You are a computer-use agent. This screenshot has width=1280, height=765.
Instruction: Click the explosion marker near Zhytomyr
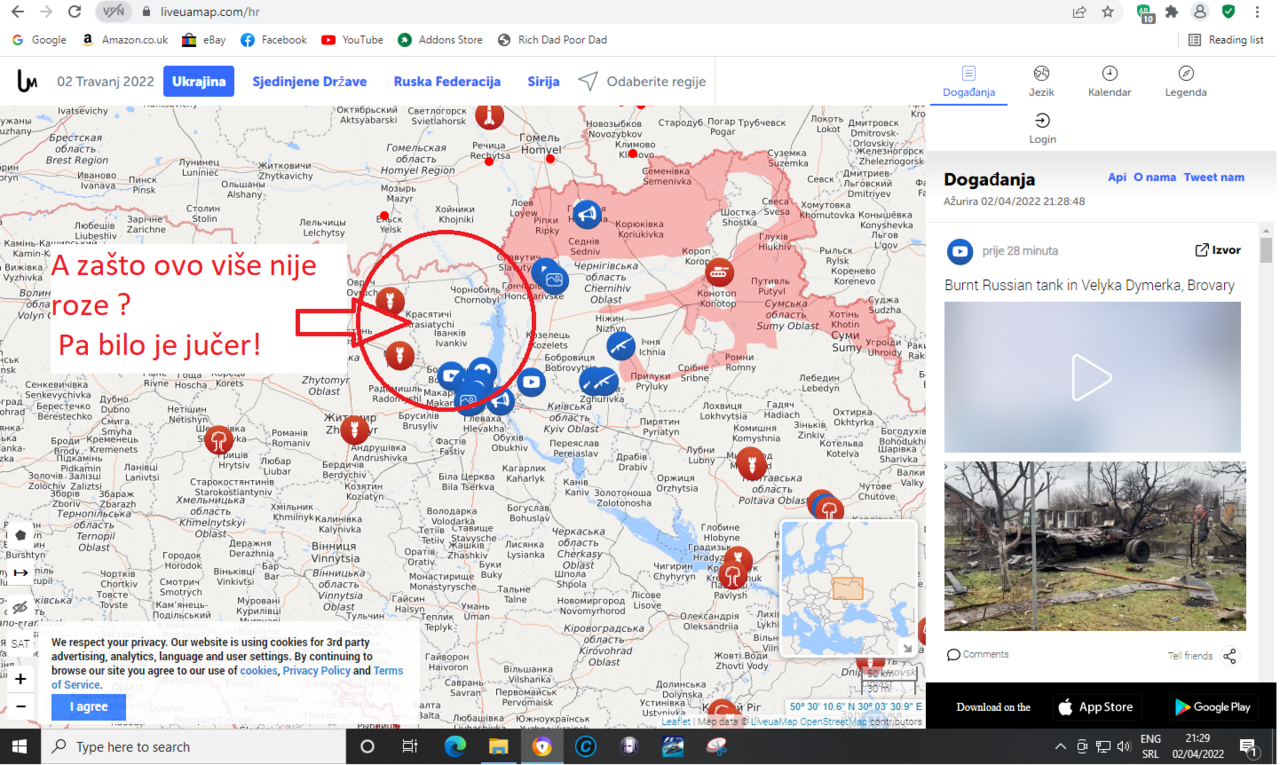click(x=355, y=430)
